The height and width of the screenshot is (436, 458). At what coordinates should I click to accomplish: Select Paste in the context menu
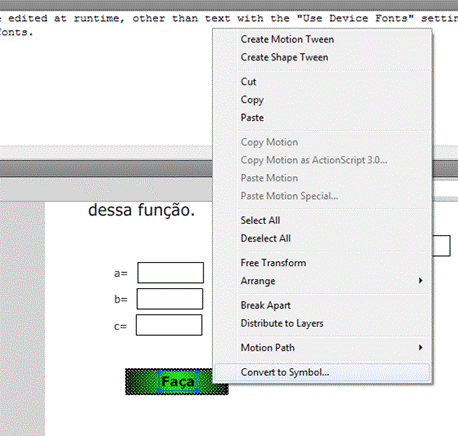coord(322,118)
